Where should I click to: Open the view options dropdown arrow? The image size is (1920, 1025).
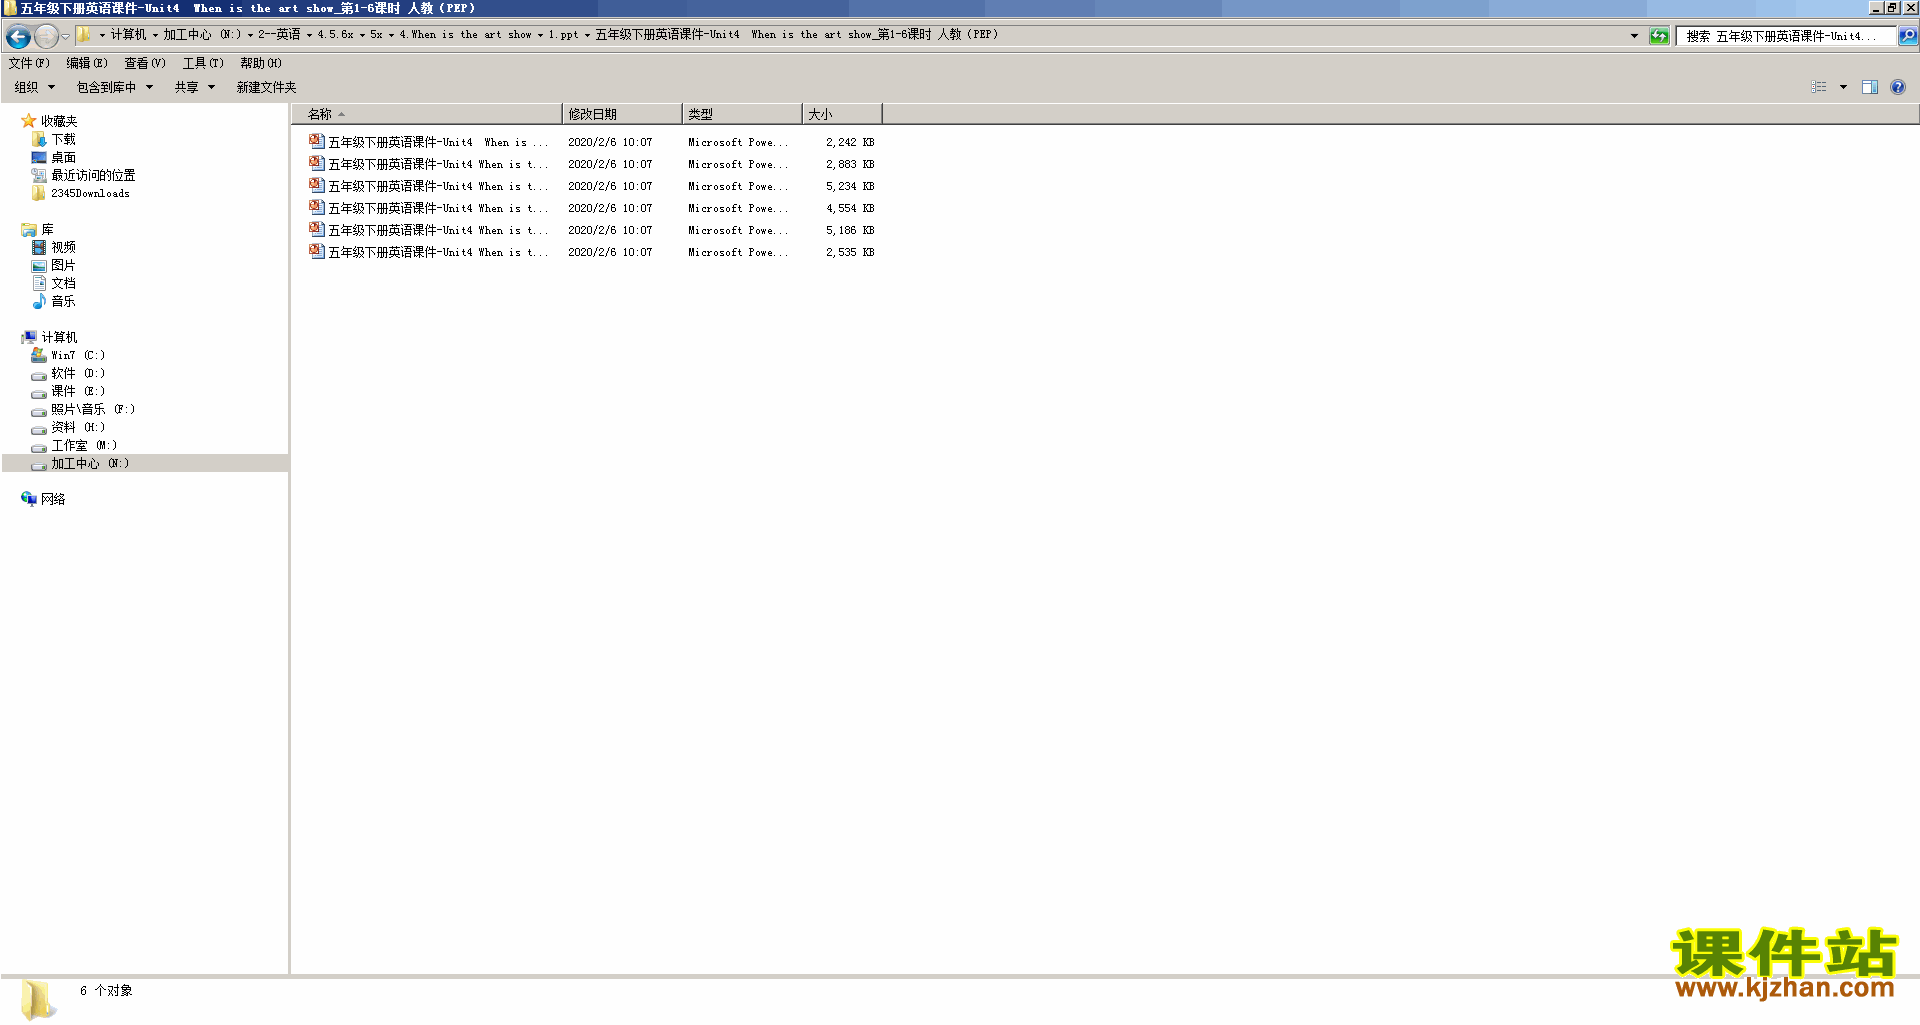pyautogui.click(x=1843, y=87)
